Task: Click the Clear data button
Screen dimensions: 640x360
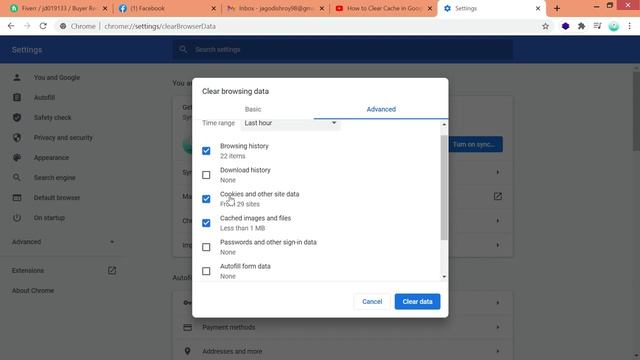Action: (417, 301)
